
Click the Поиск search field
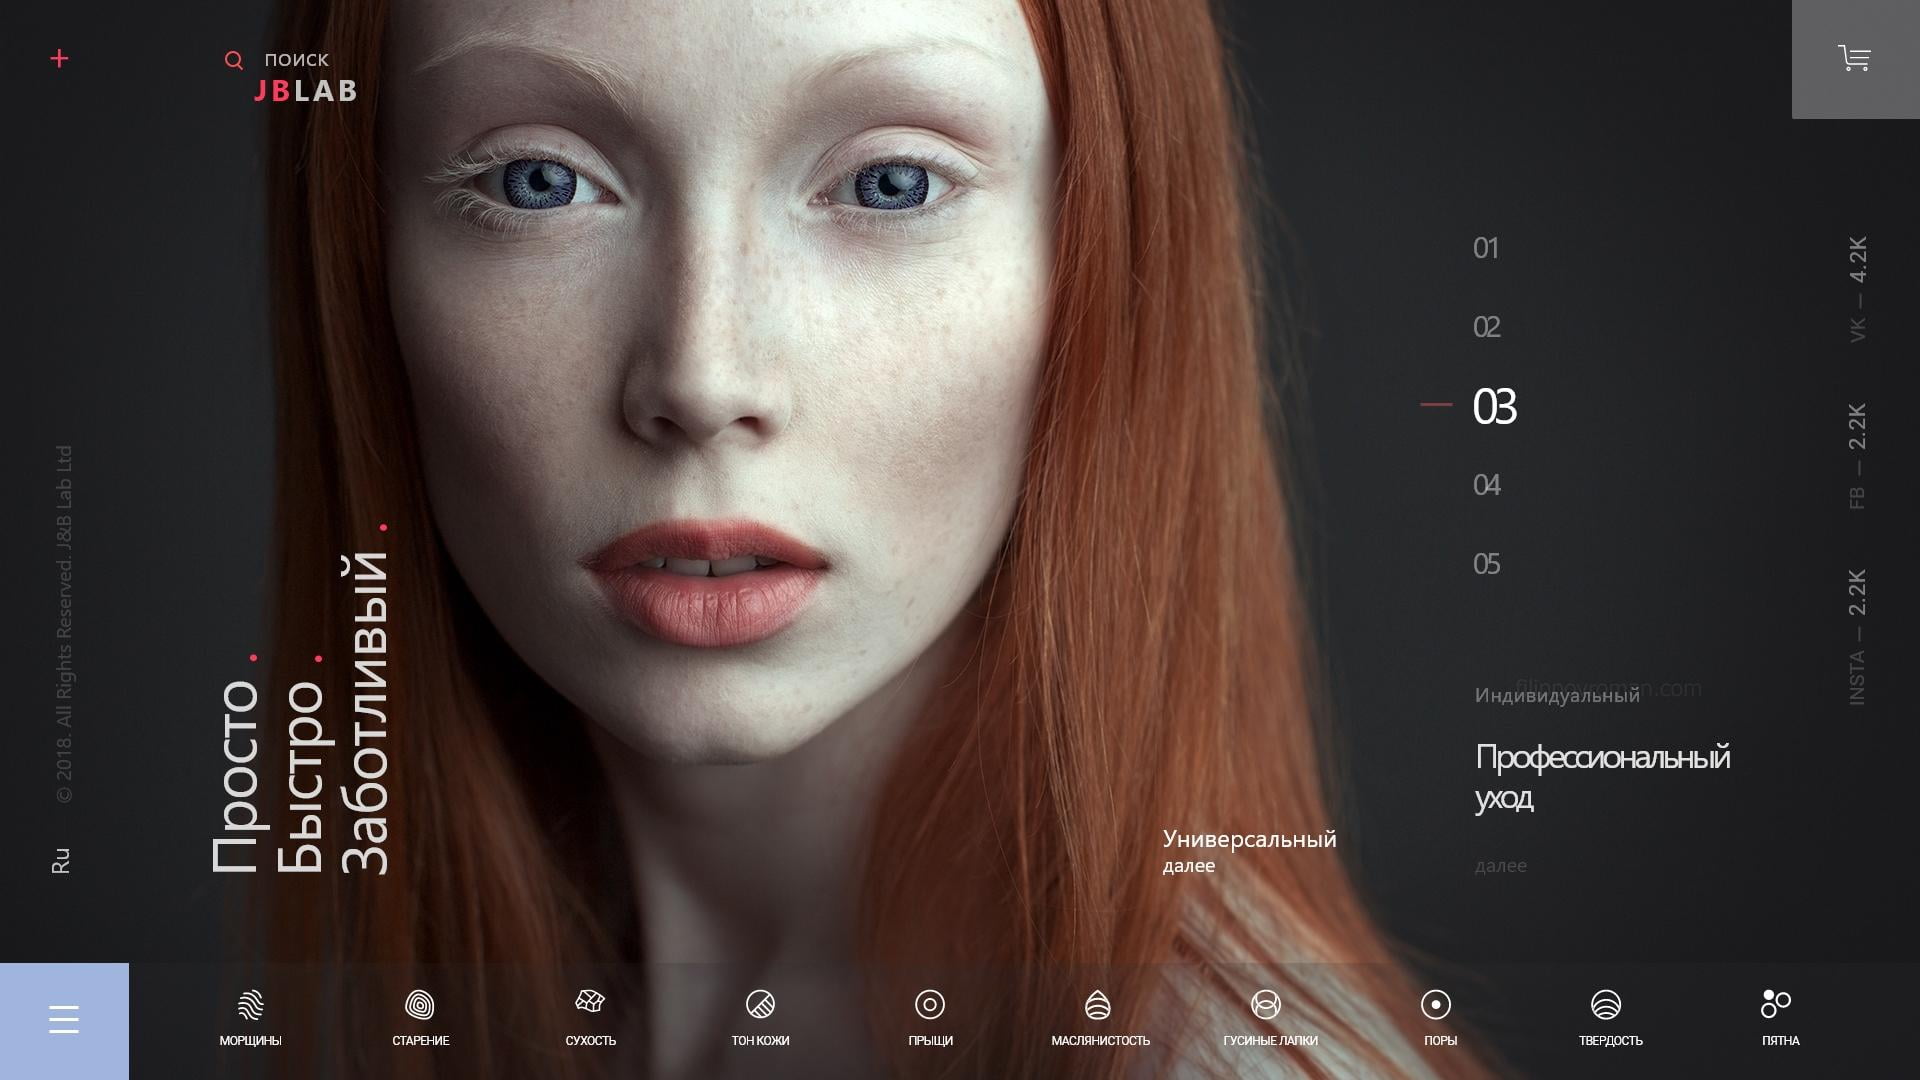pyautogui.click(x=297, y=60)
